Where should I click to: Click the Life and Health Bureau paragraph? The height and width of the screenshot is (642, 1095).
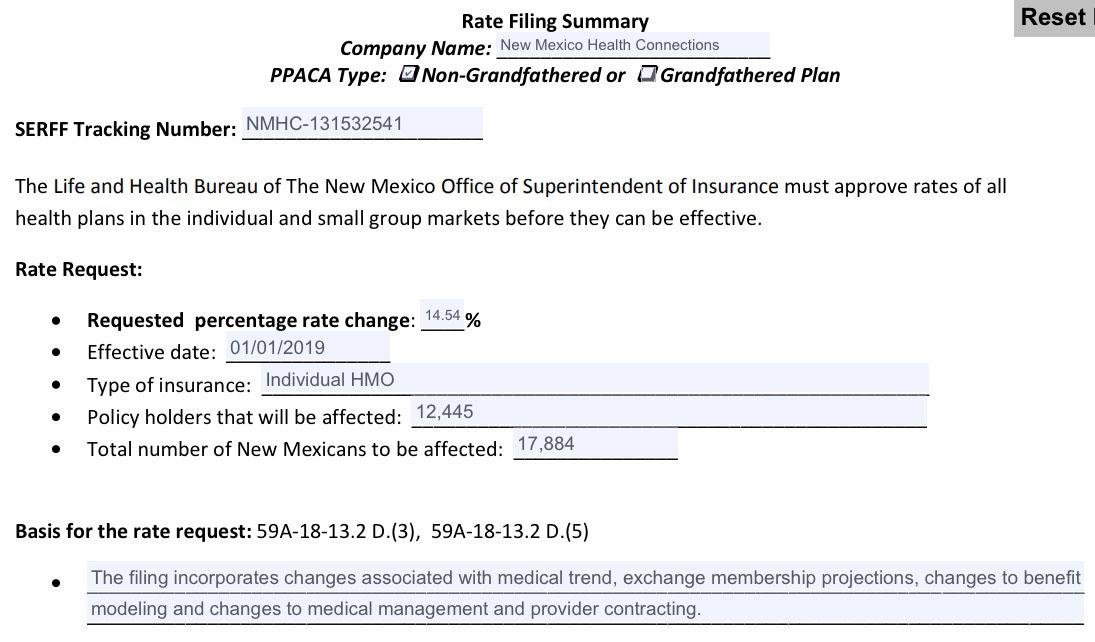(510, 202)
